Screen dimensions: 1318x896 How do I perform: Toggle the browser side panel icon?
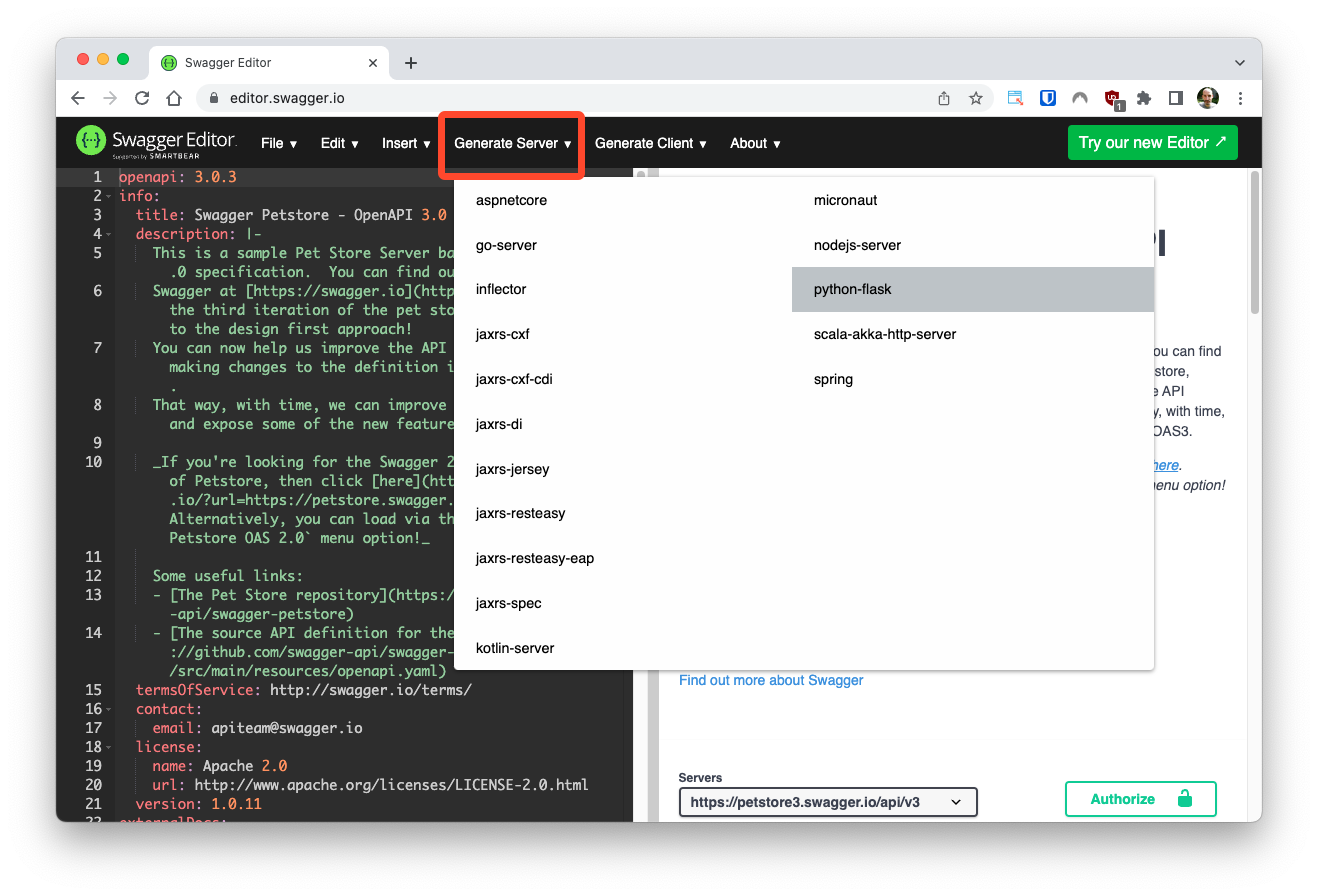point(1176,98)
